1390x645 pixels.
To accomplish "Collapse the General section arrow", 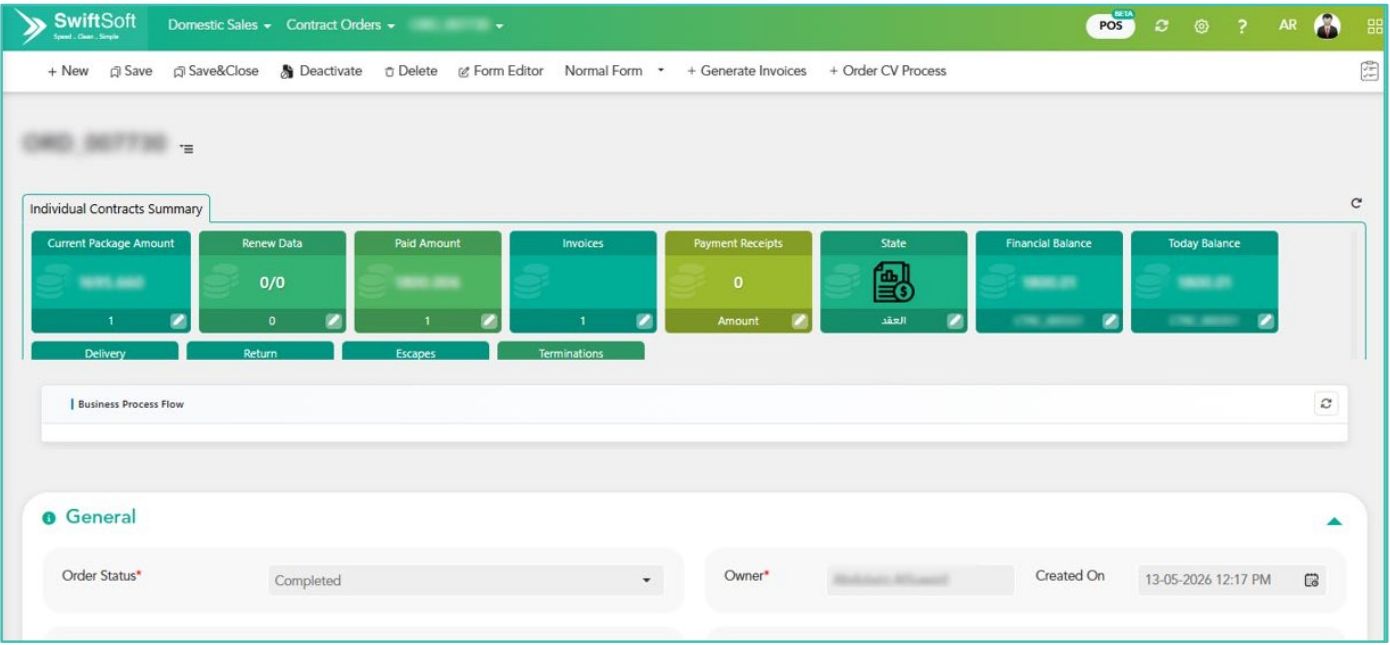I will click(x=1333, y=522).
